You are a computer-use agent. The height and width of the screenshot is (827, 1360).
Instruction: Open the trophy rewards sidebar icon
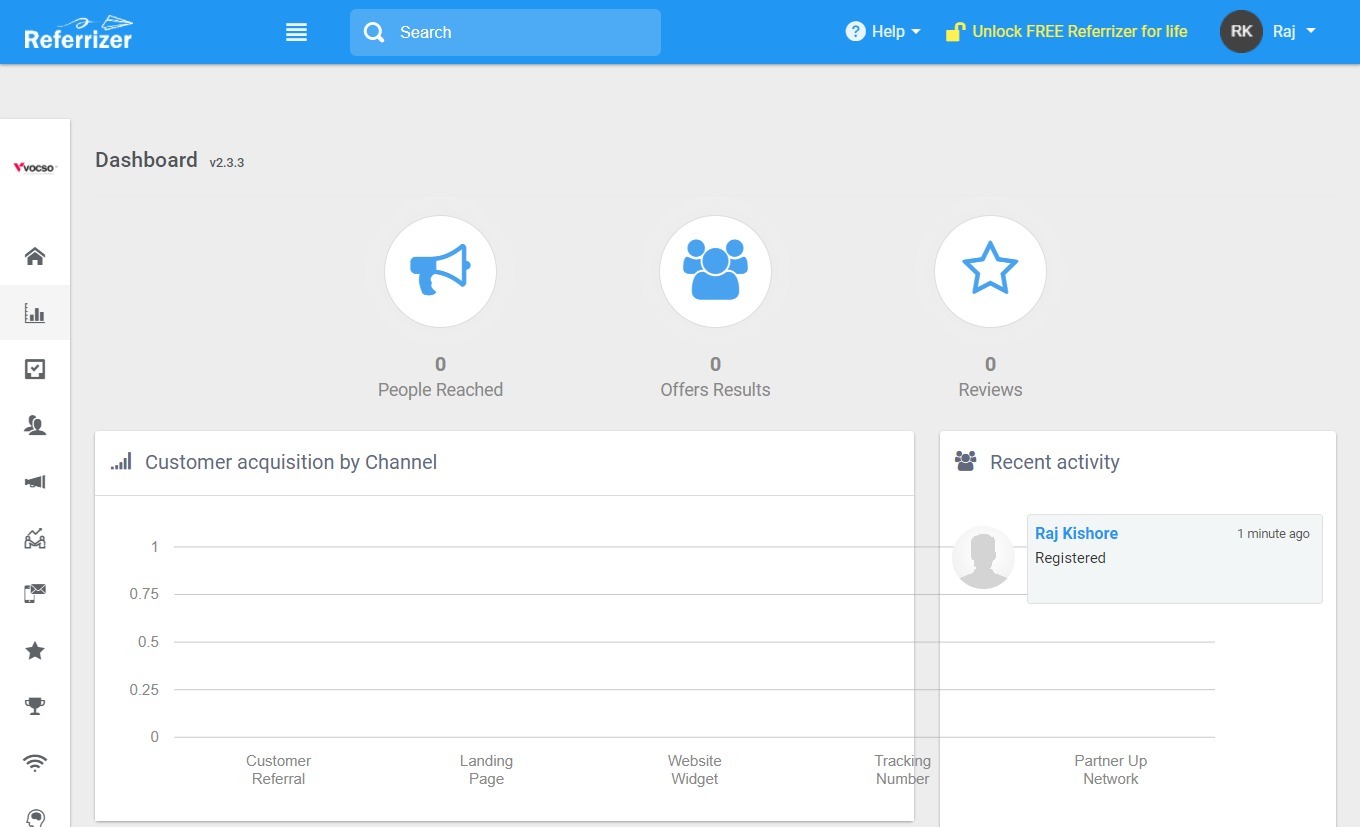35,707
